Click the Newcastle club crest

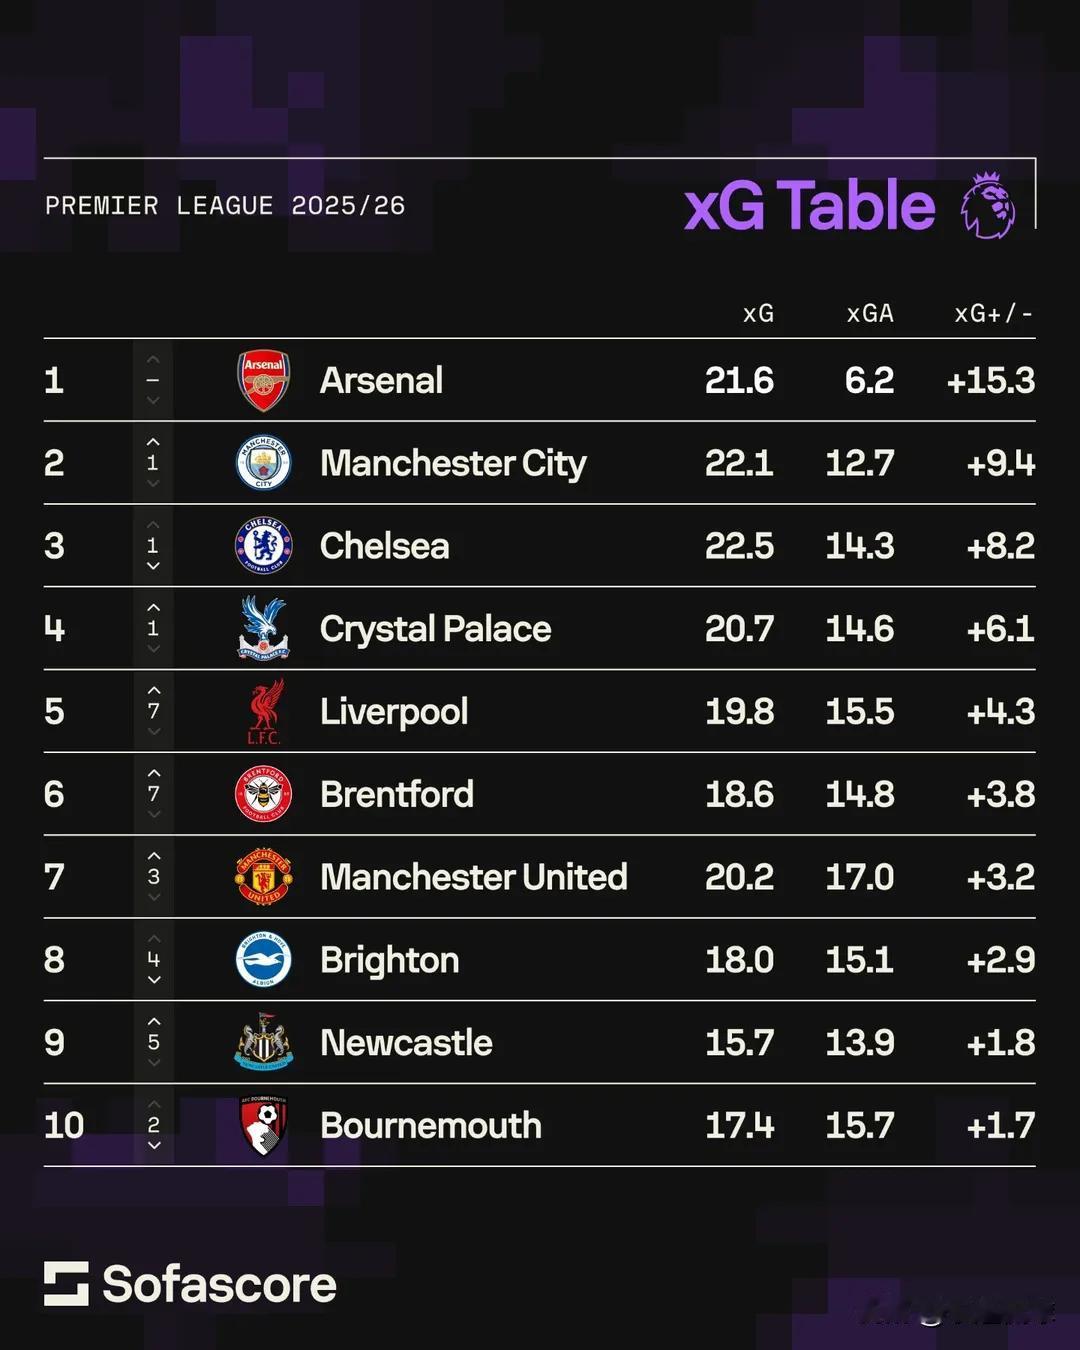(x=264, y=1042)
